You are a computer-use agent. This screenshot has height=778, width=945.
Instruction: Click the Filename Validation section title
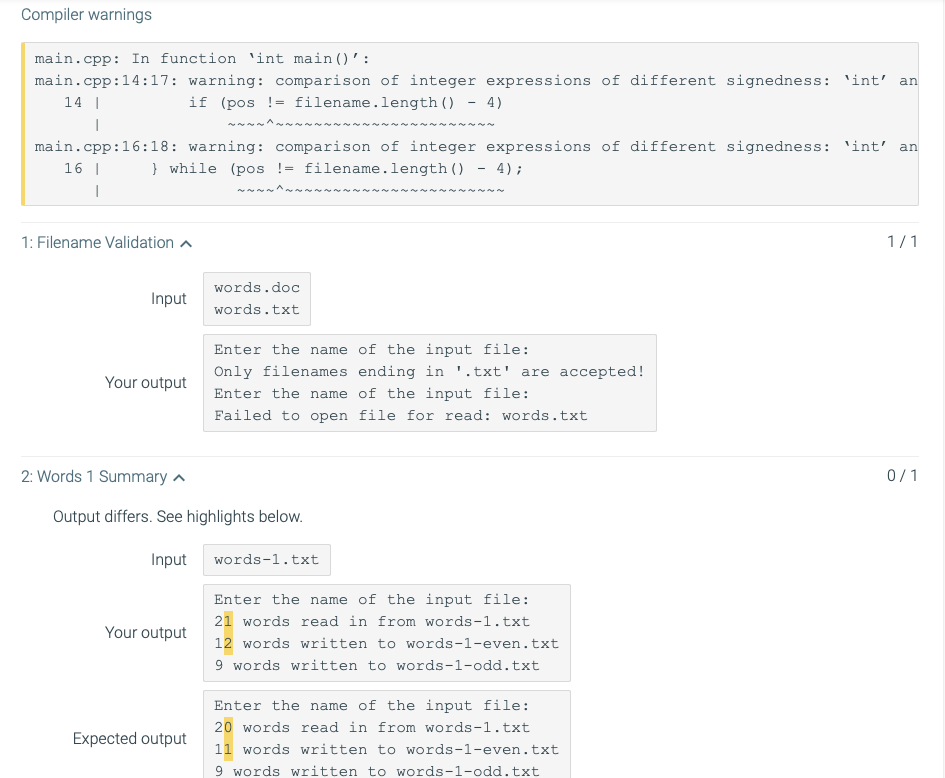point(98,242)
